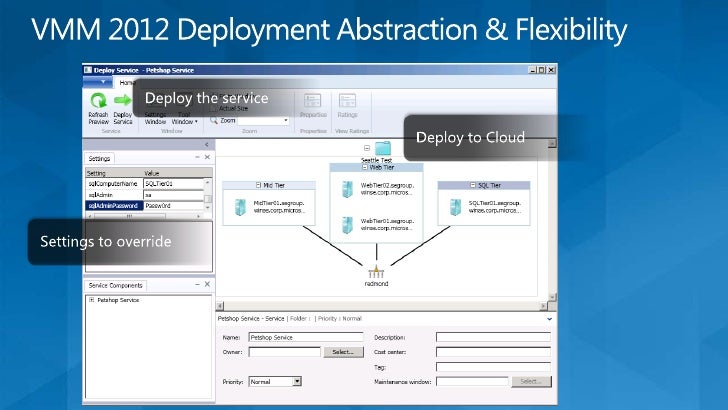
Task: Minimize the Settings panel
Action: (197, 157)
